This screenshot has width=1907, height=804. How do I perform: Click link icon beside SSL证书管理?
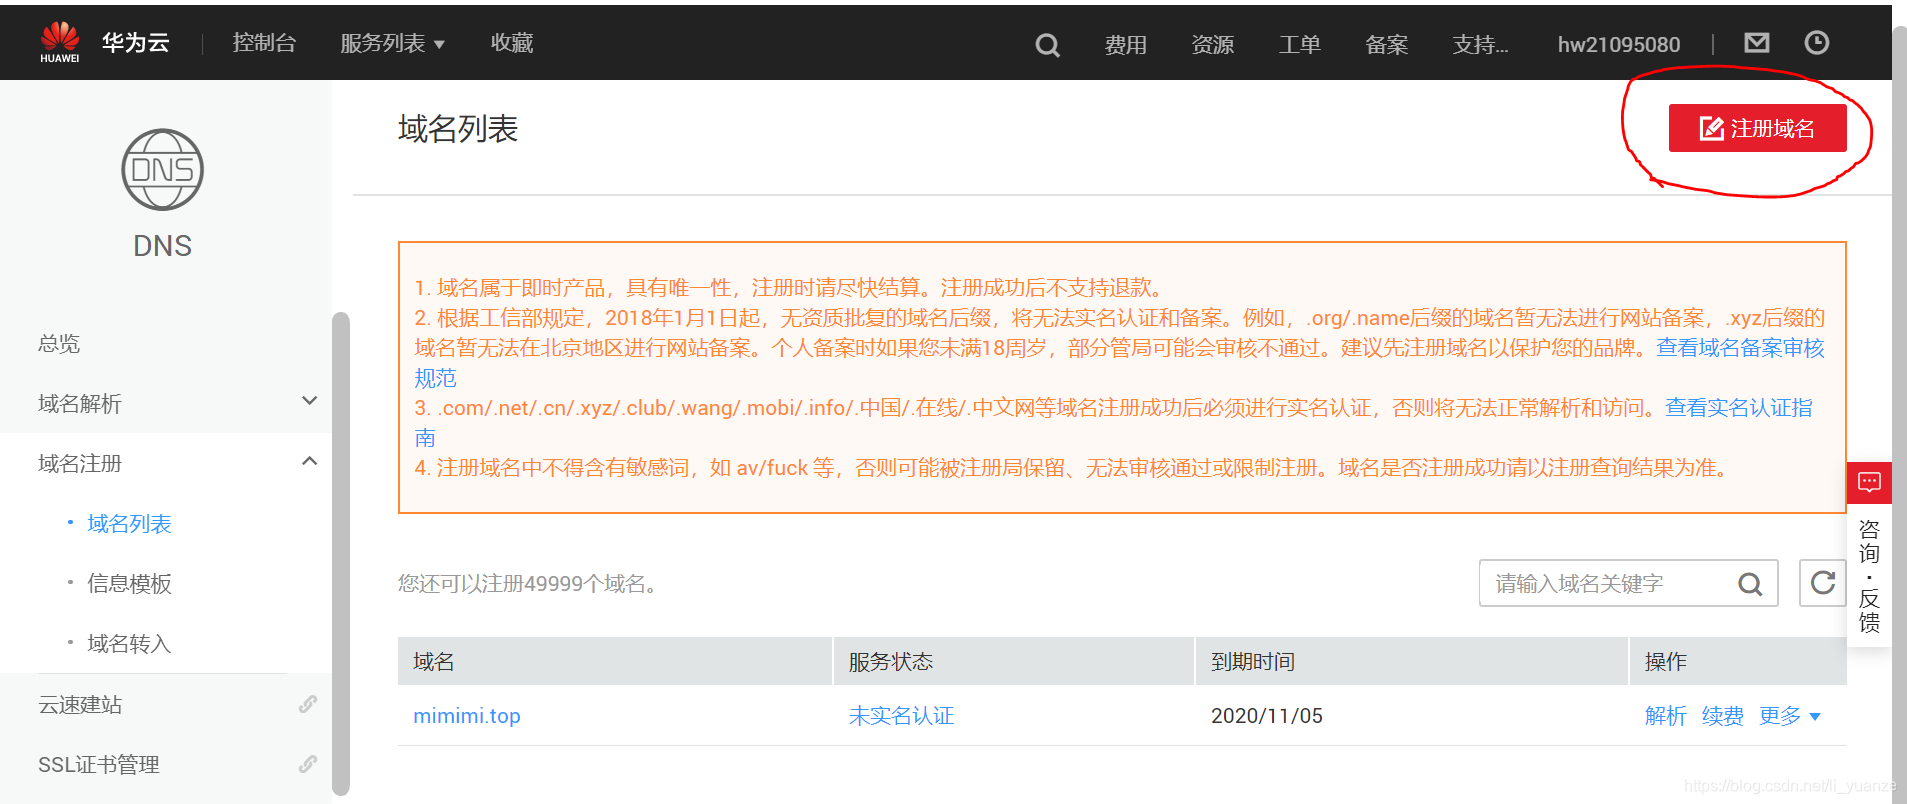(x=308, y=764)
